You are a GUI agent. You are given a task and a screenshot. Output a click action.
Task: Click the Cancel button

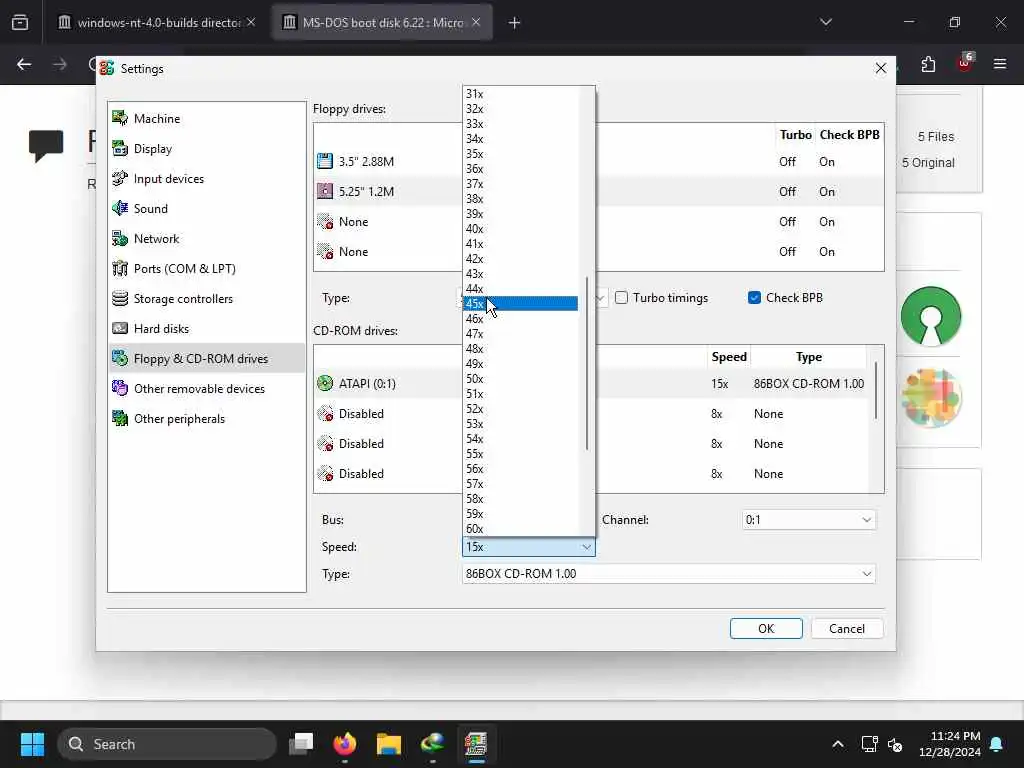coord(847,628)
